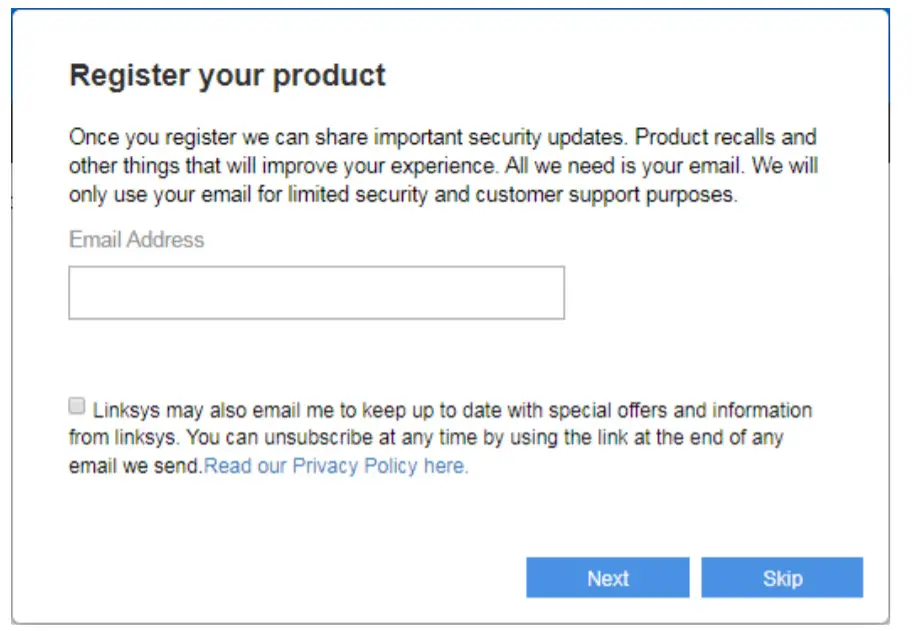The image size is (914, 631).
Task: Continue registration by clicking Next
Action: coord(607,577)
